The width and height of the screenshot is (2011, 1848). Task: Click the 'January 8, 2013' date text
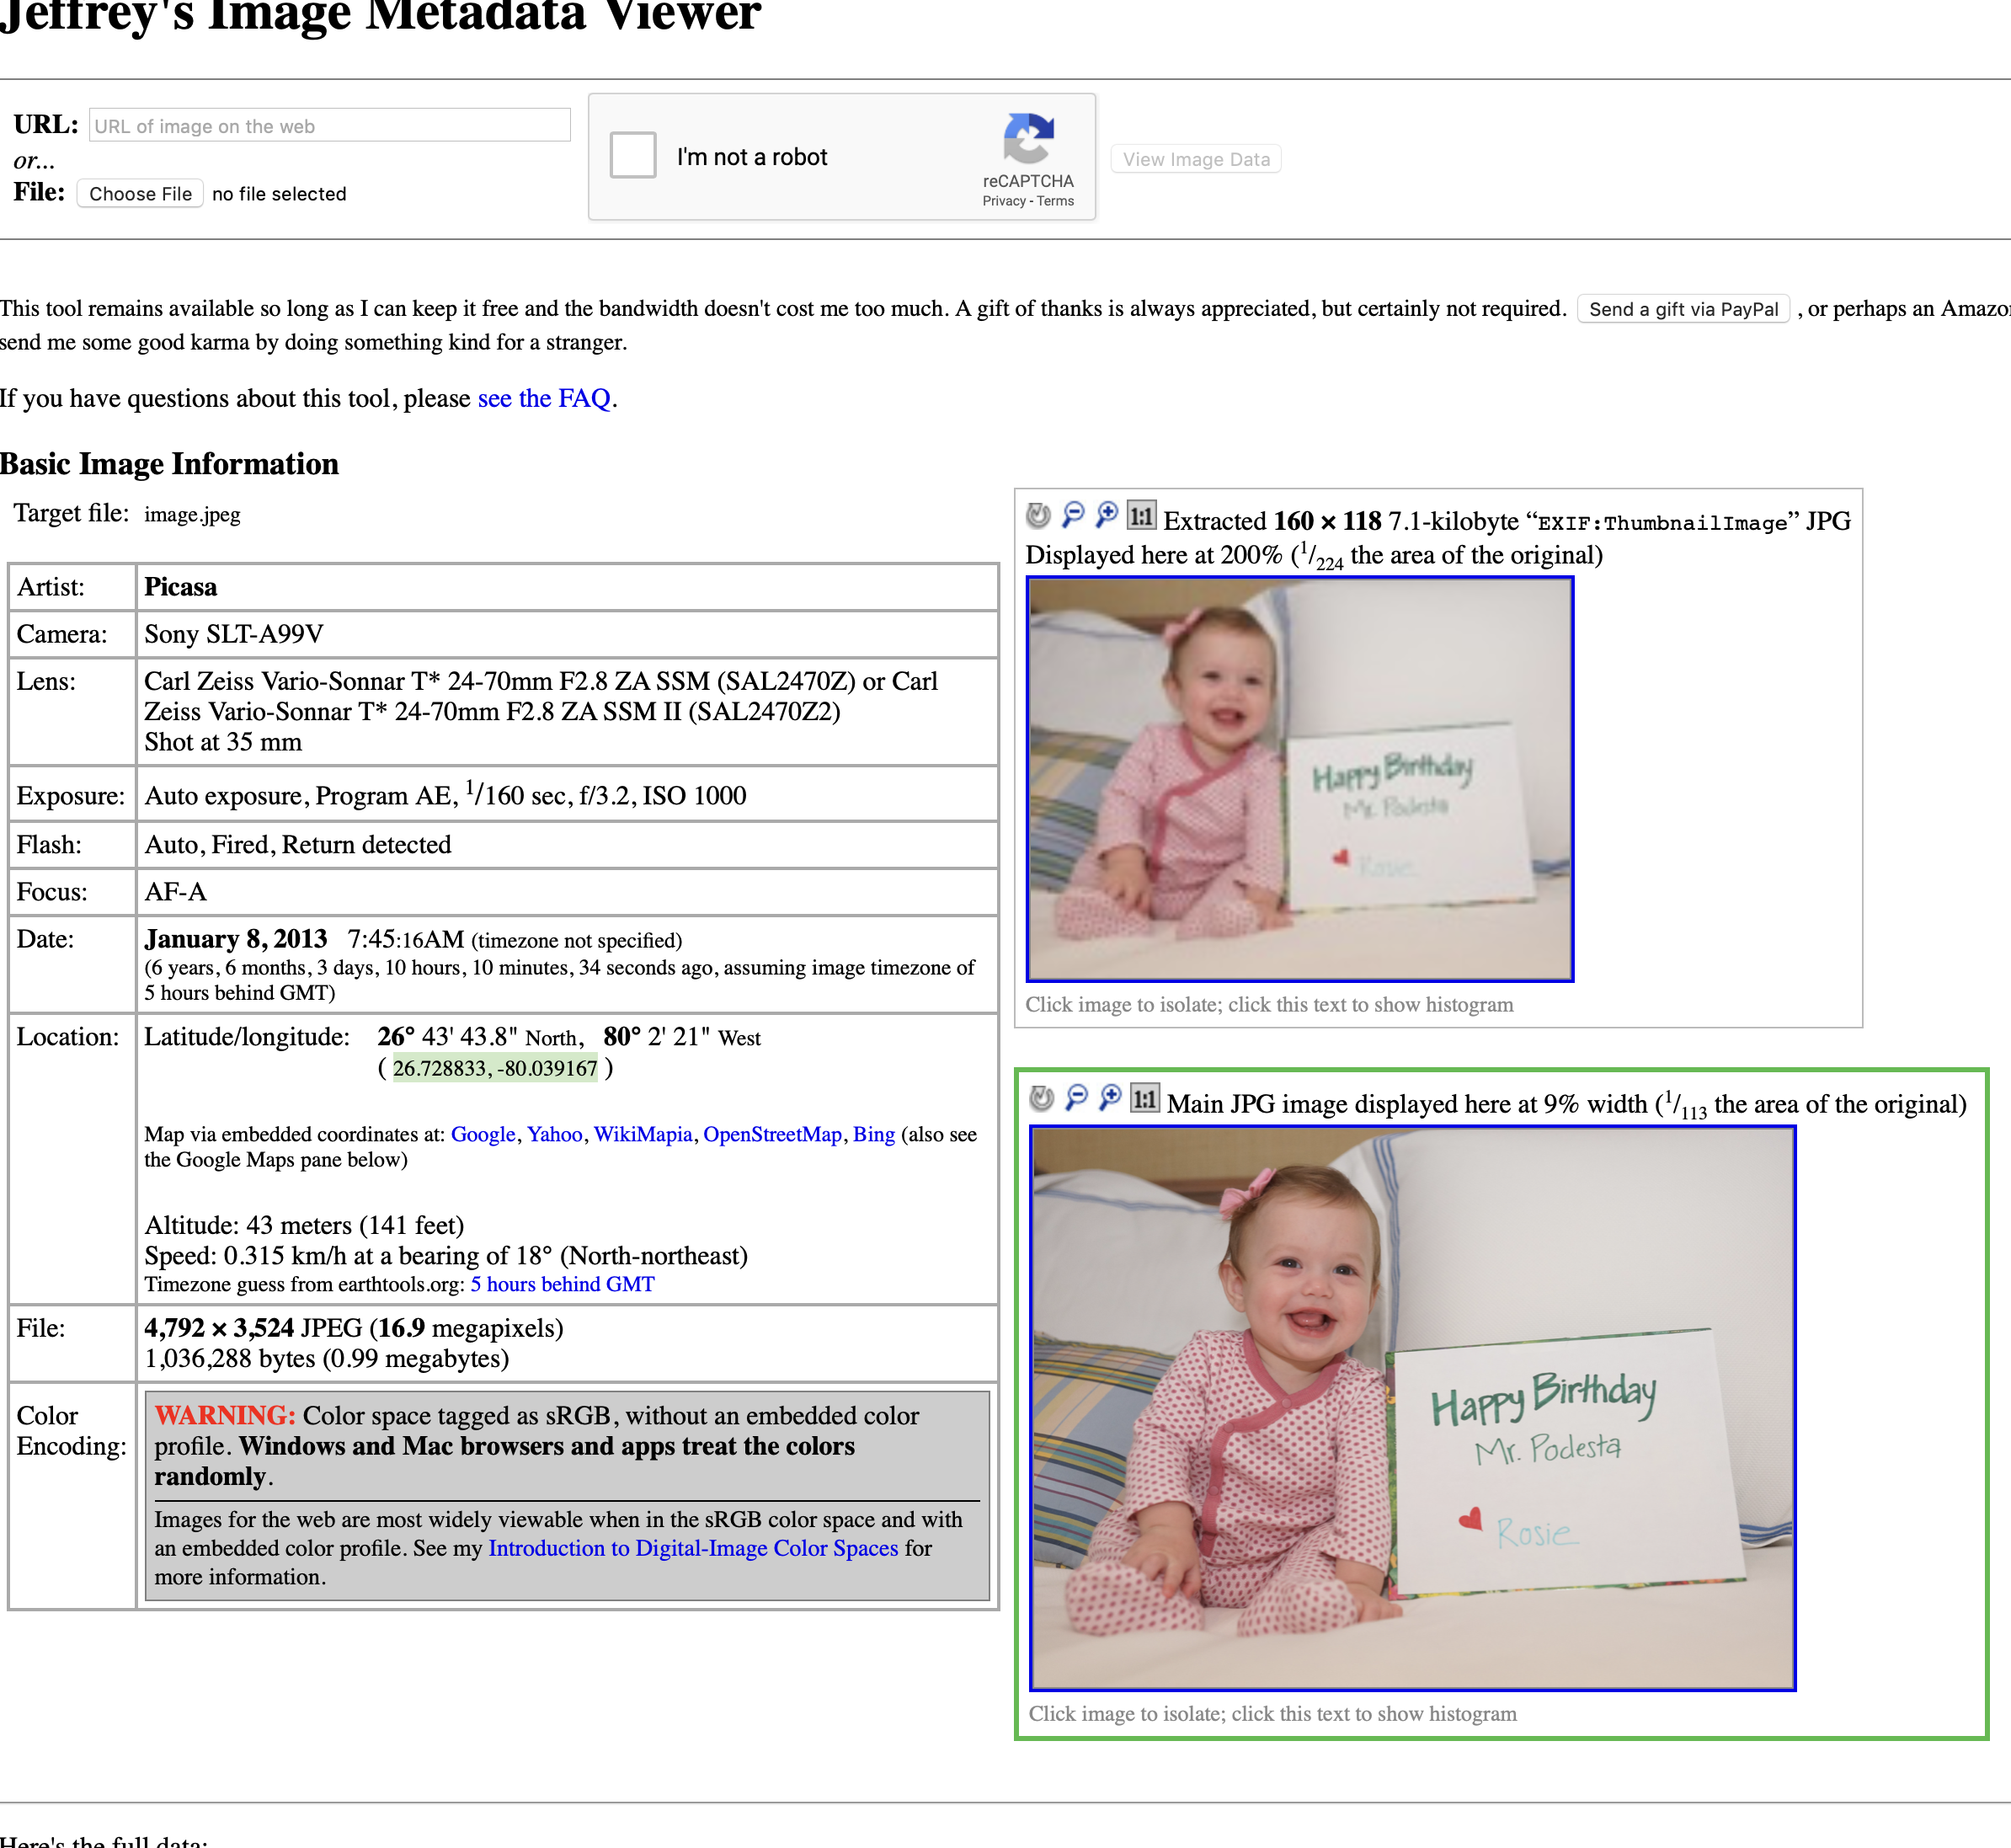[236, 939]
